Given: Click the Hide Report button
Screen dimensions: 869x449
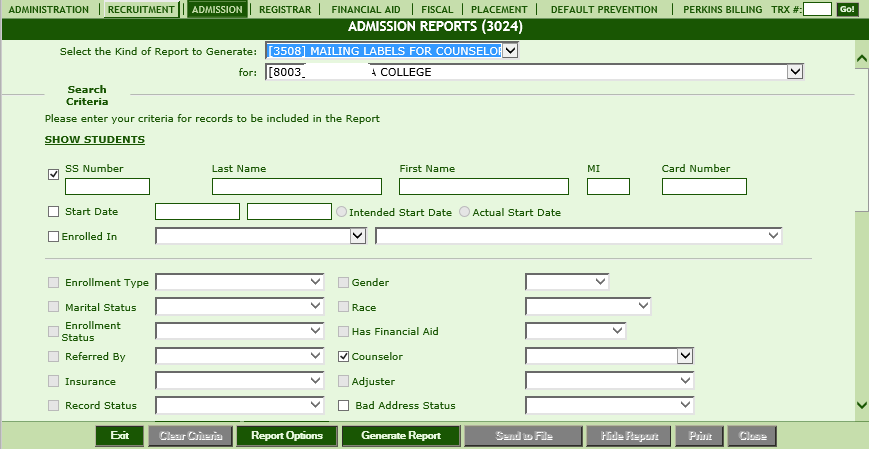Looking at the screenshot, I should click(x=628, y=436).
